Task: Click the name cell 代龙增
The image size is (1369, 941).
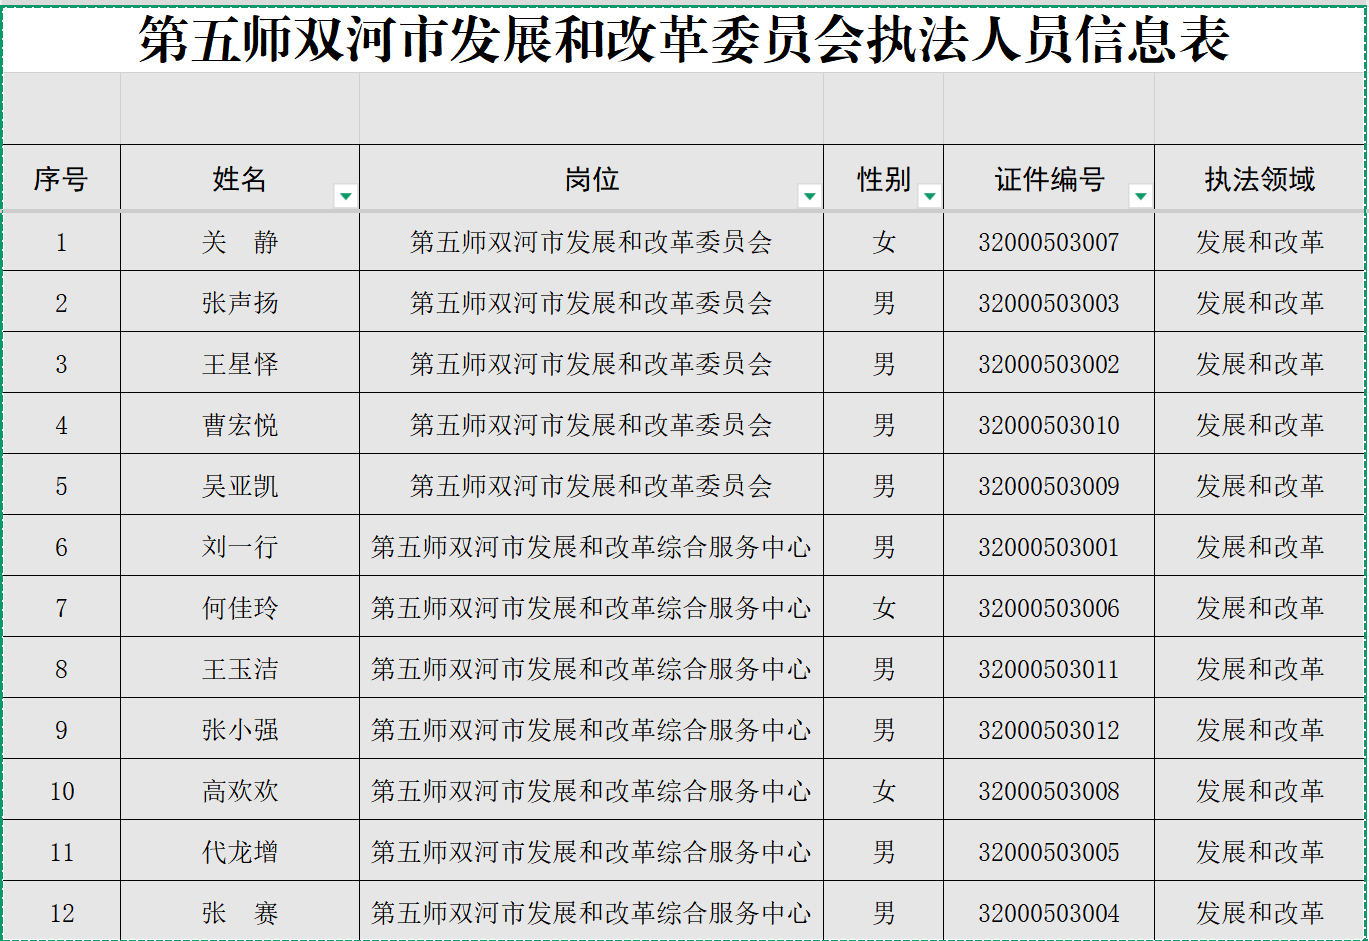Action: tap(240, 852)
